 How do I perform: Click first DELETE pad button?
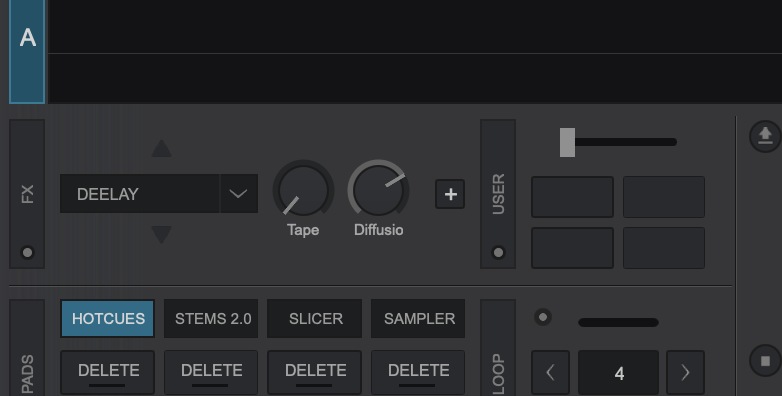108,372
